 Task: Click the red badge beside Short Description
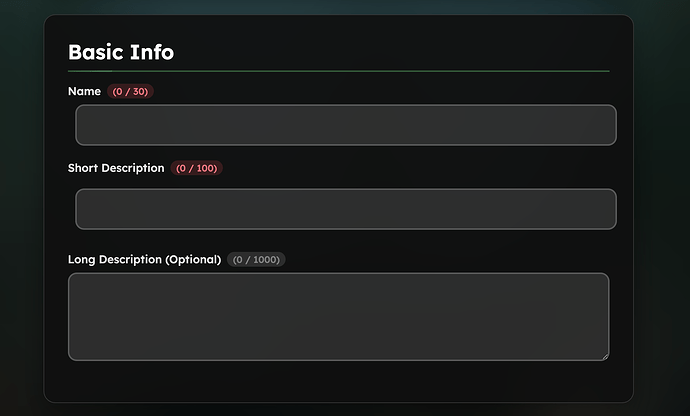coord(196,168)
